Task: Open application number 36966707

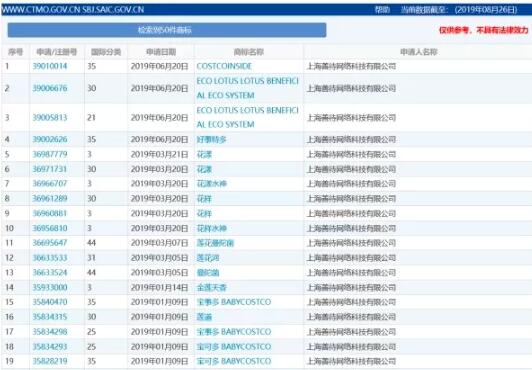Action: (x=50, y=183)
